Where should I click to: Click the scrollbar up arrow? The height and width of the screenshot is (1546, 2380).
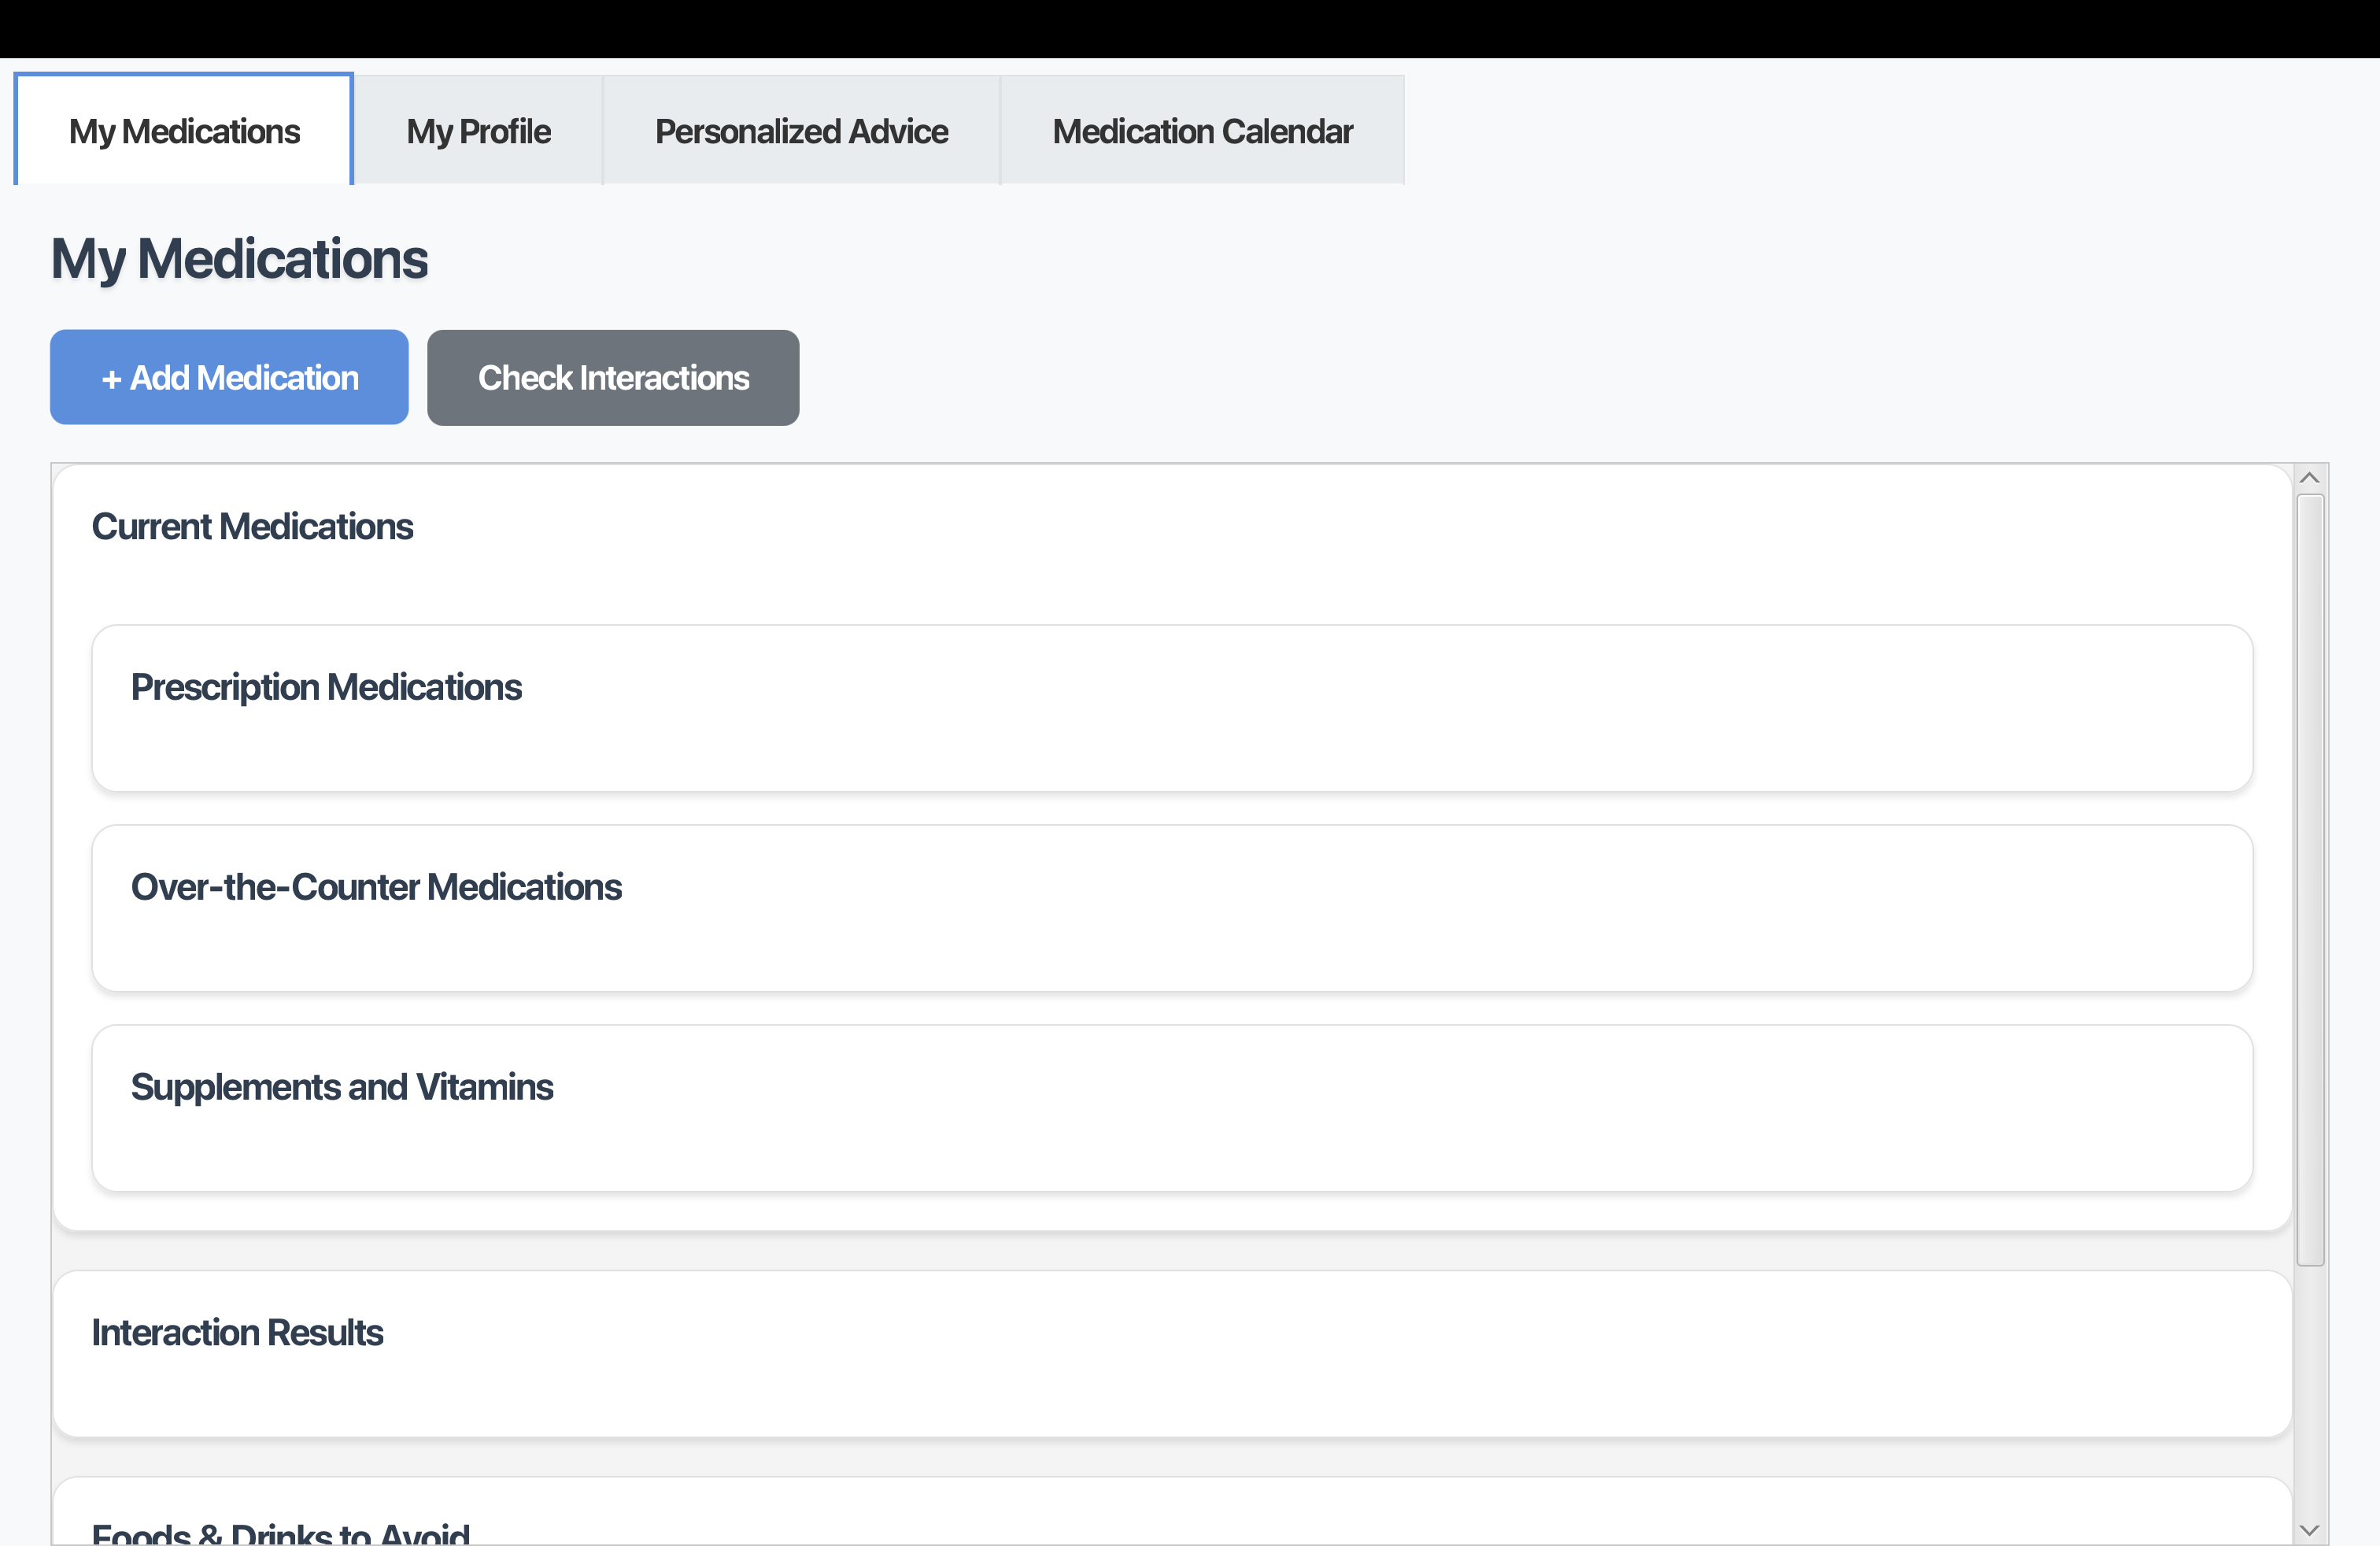[x=2309, y=478]
